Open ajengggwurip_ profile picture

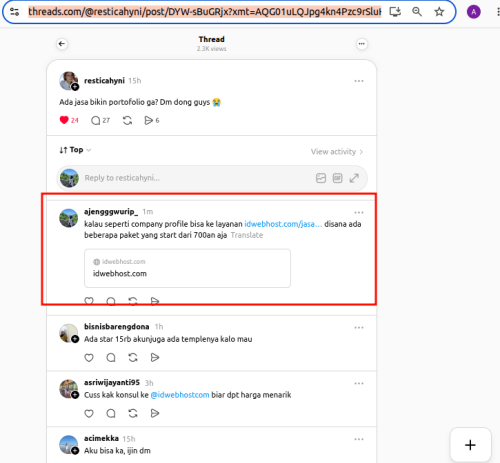69,218
